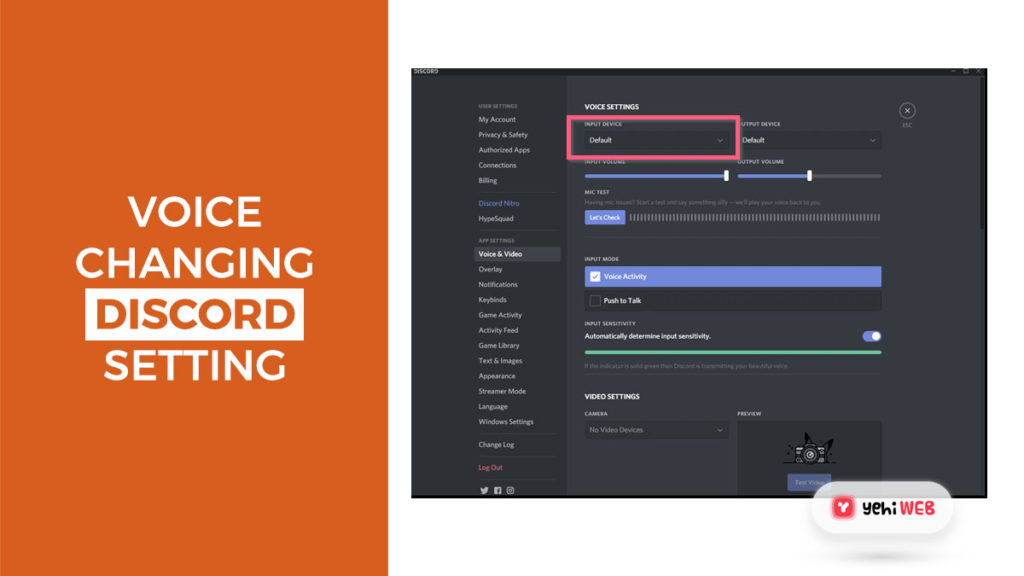Minimize the Discord window
Viewport: 1024px width, 576px height.
pos(952,71)
